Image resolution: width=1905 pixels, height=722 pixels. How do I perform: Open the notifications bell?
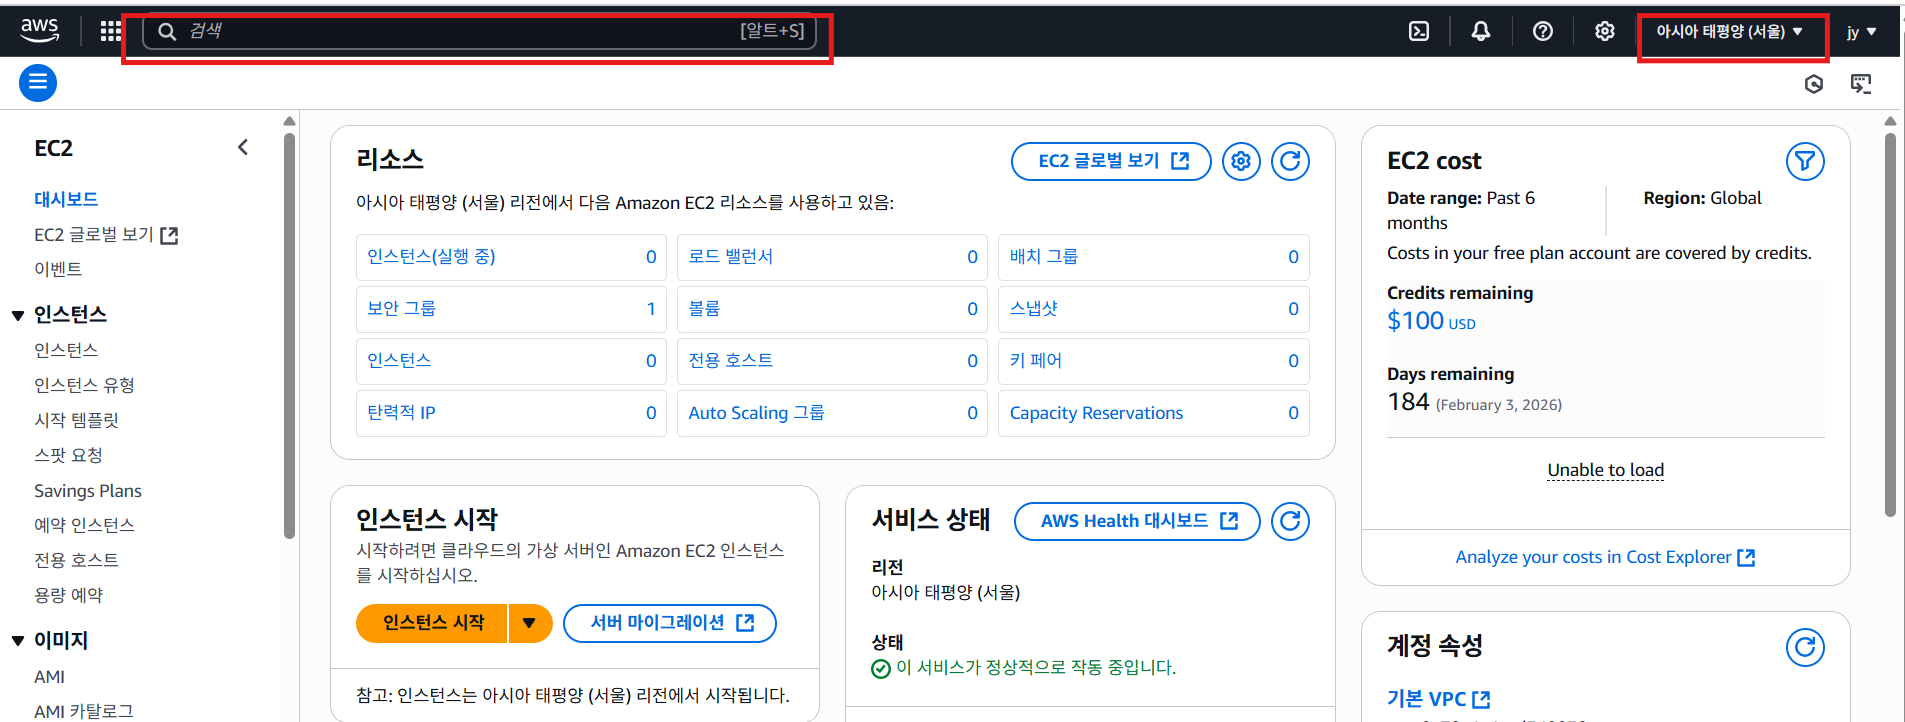click(x=1481, y=31)
